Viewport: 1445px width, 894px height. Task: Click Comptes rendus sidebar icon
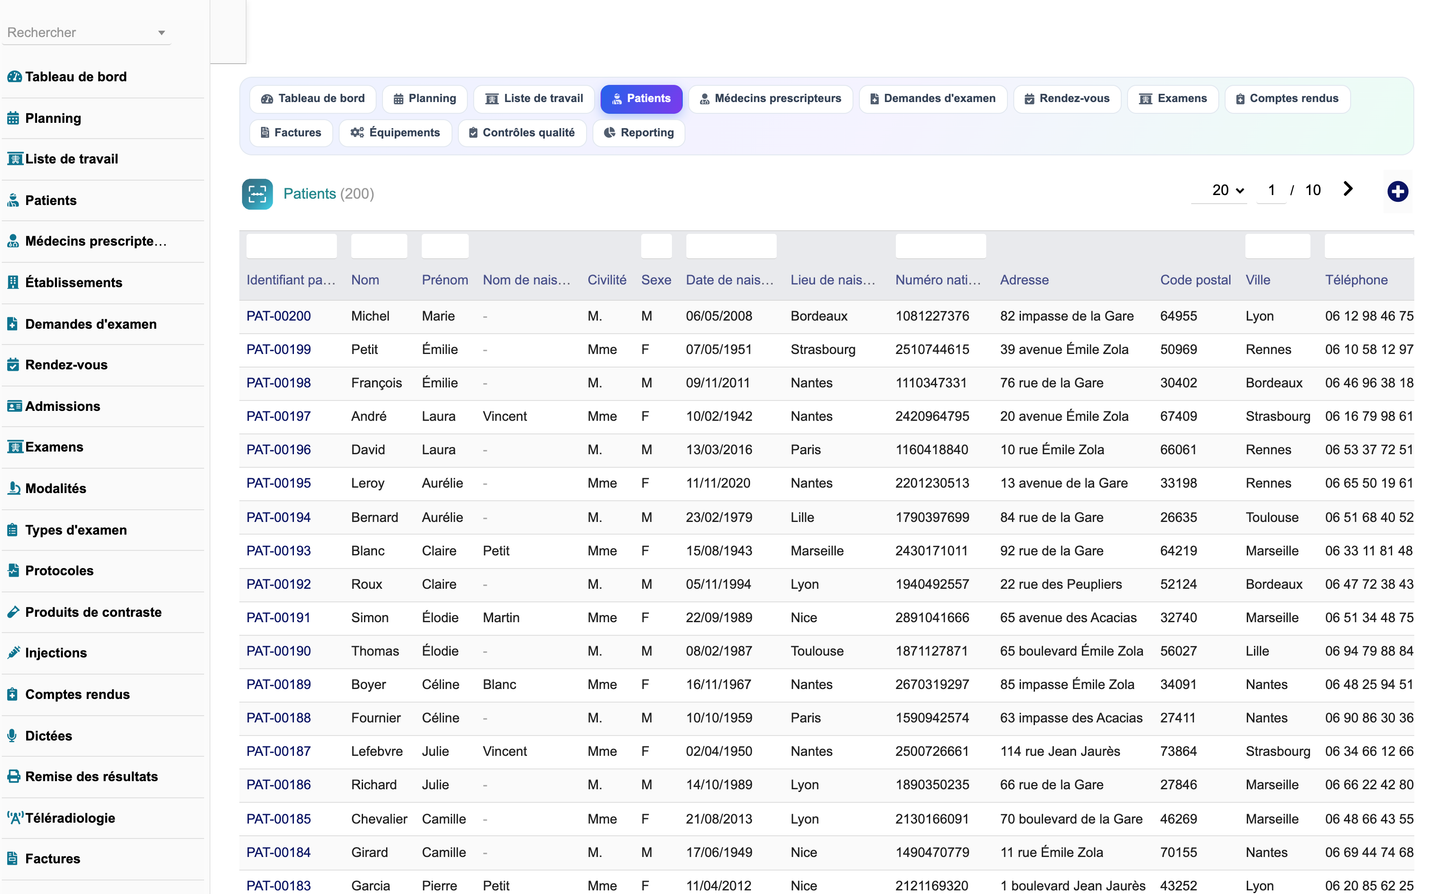point(13,695)
